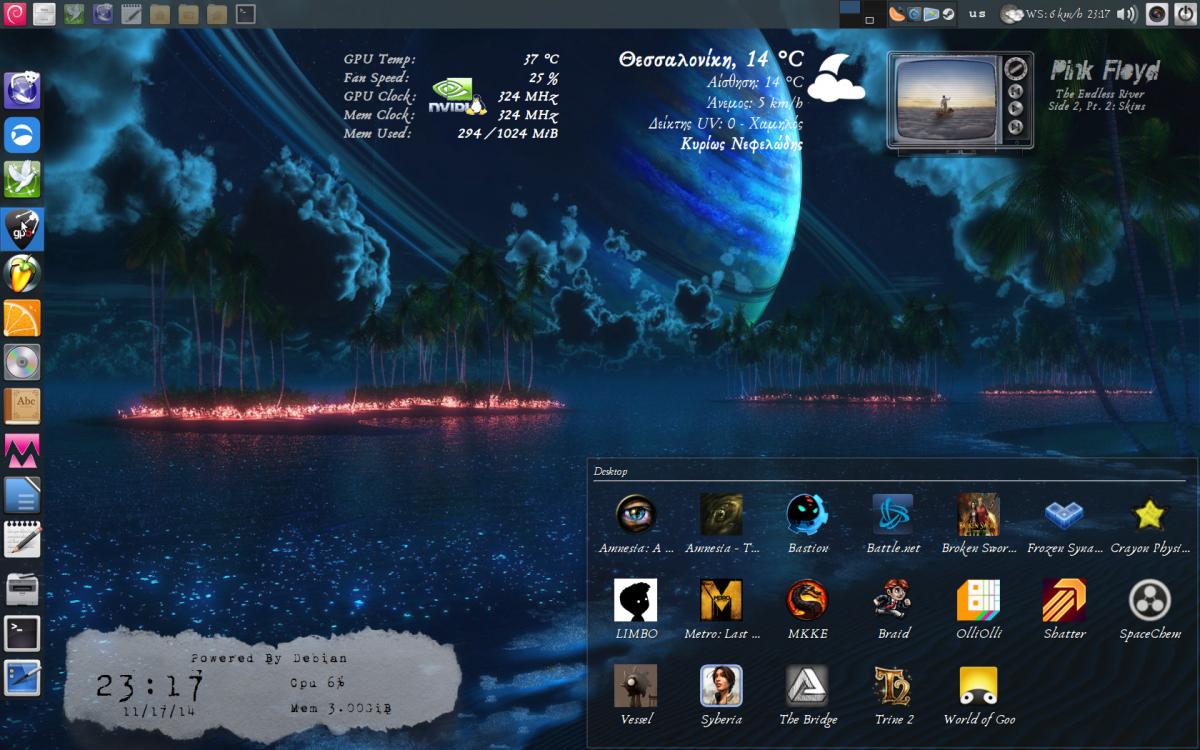Click the orange Clementine tray icon
1200x750 pixels.
pyautogui.click(x=898, y=15)
